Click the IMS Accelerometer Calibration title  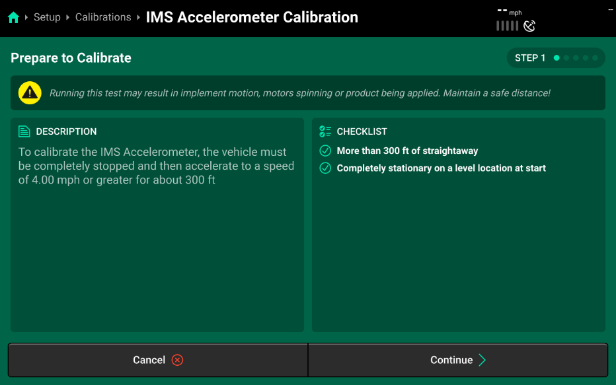[x=252, y=17]
